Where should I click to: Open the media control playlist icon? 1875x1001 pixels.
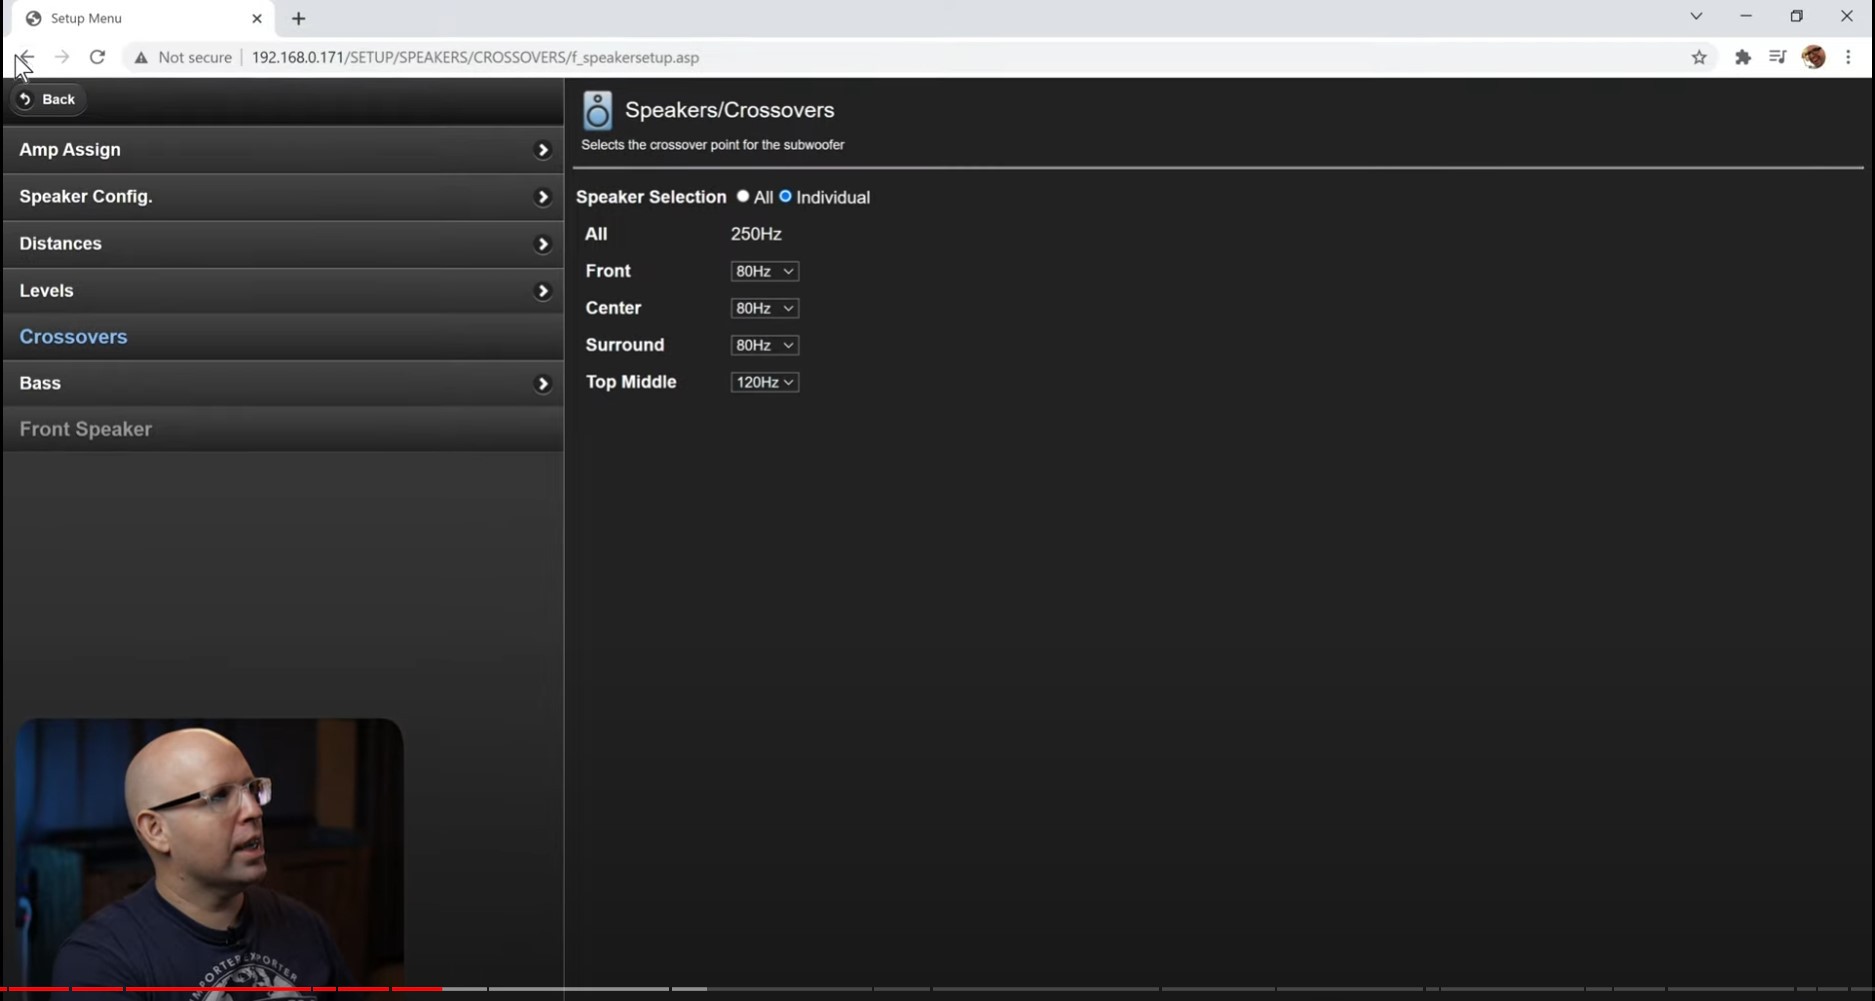coord(1777,57)
